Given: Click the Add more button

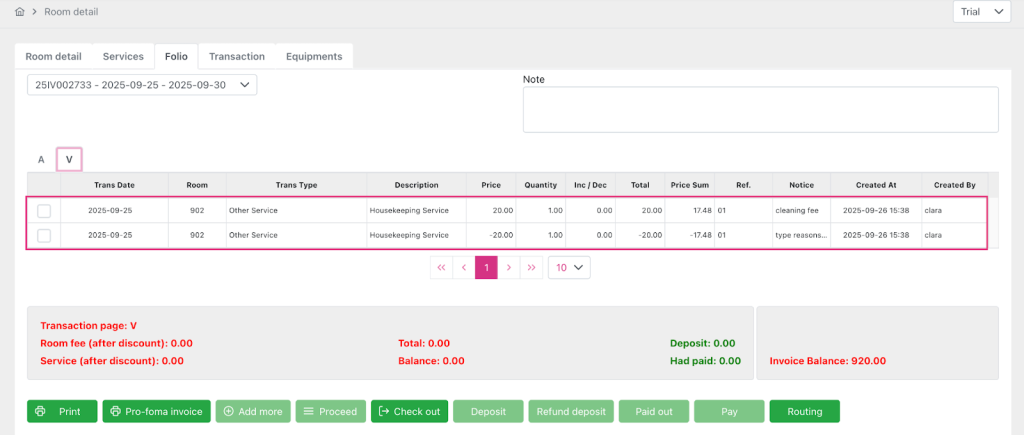Looking at the screenshot, I should 252,411.
